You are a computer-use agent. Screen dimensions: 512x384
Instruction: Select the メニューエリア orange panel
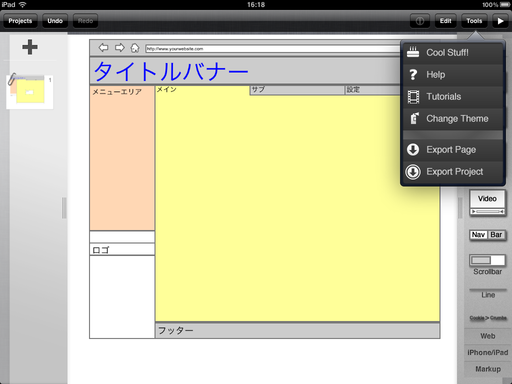click(122, 158)
